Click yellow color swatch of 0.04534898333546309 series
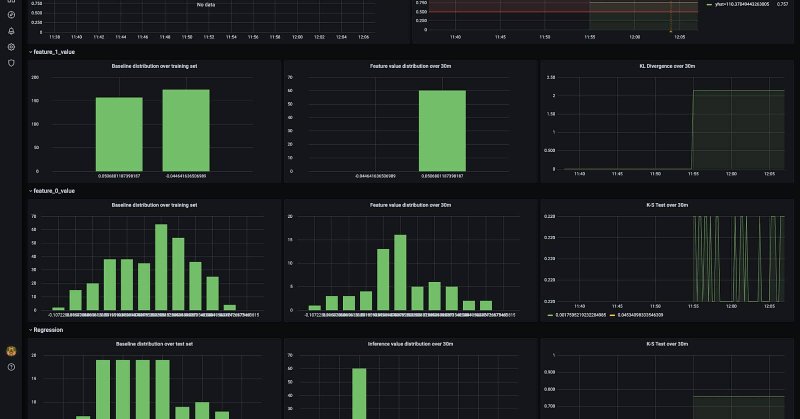Image resolution: width=800 pixels, height=419 pixels. click(612, 315)
